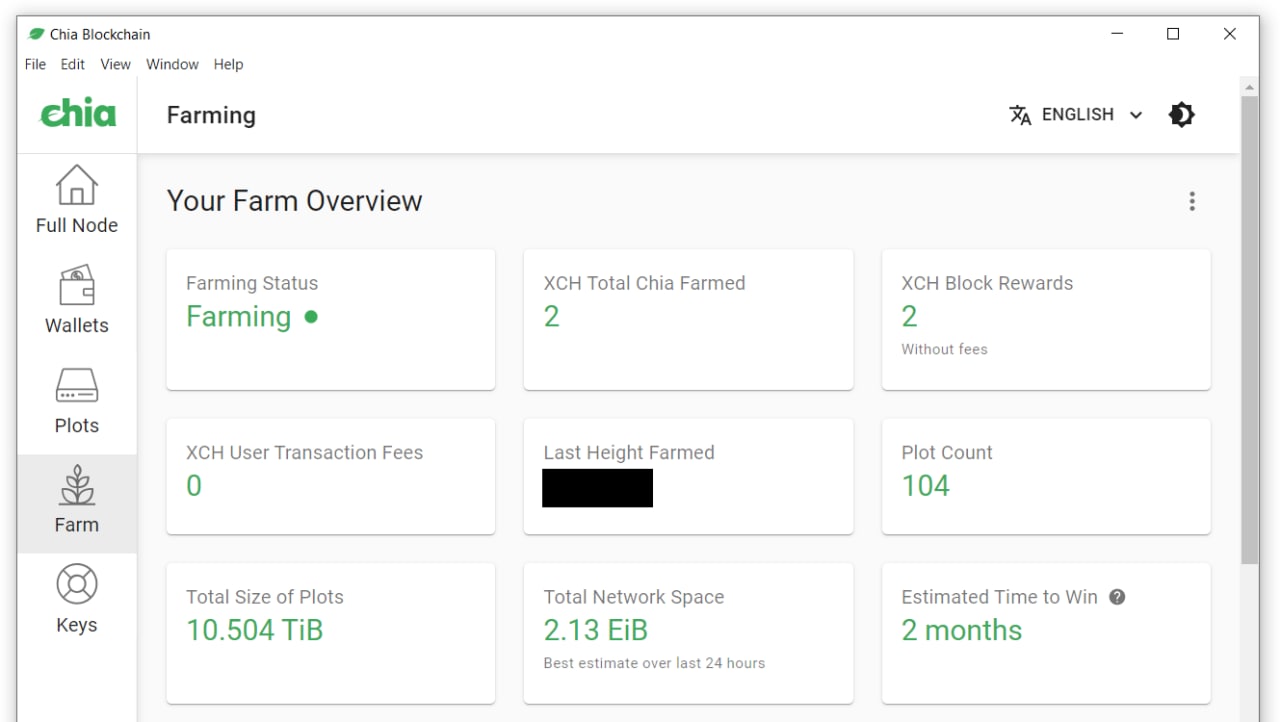Image resolution: width=1280 pixels, height=722 pixels.
Task: Minimize the Chia Blockchain window
Action: click(1117, 34)
